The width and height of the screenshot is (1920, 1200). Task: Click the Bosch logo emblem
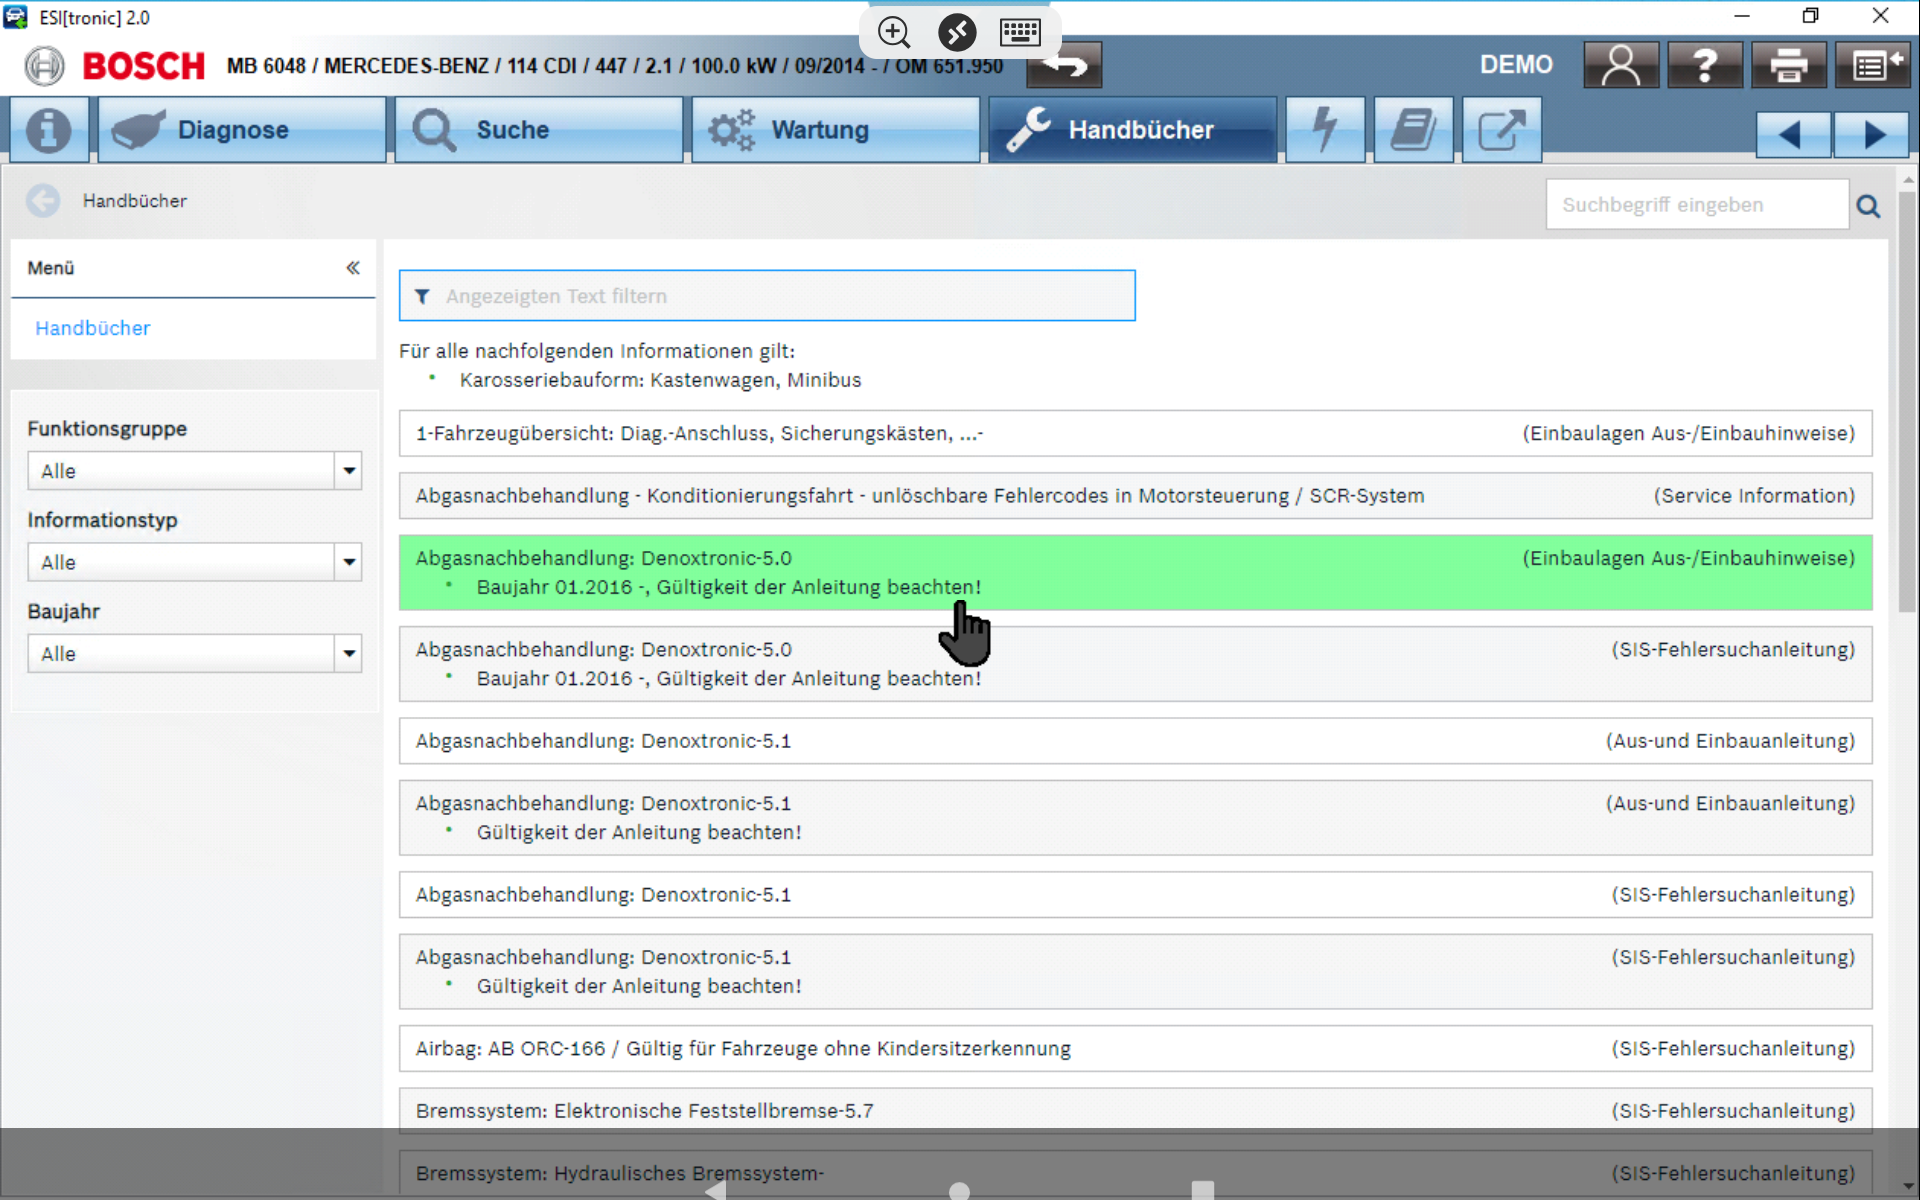pos(44,66)
